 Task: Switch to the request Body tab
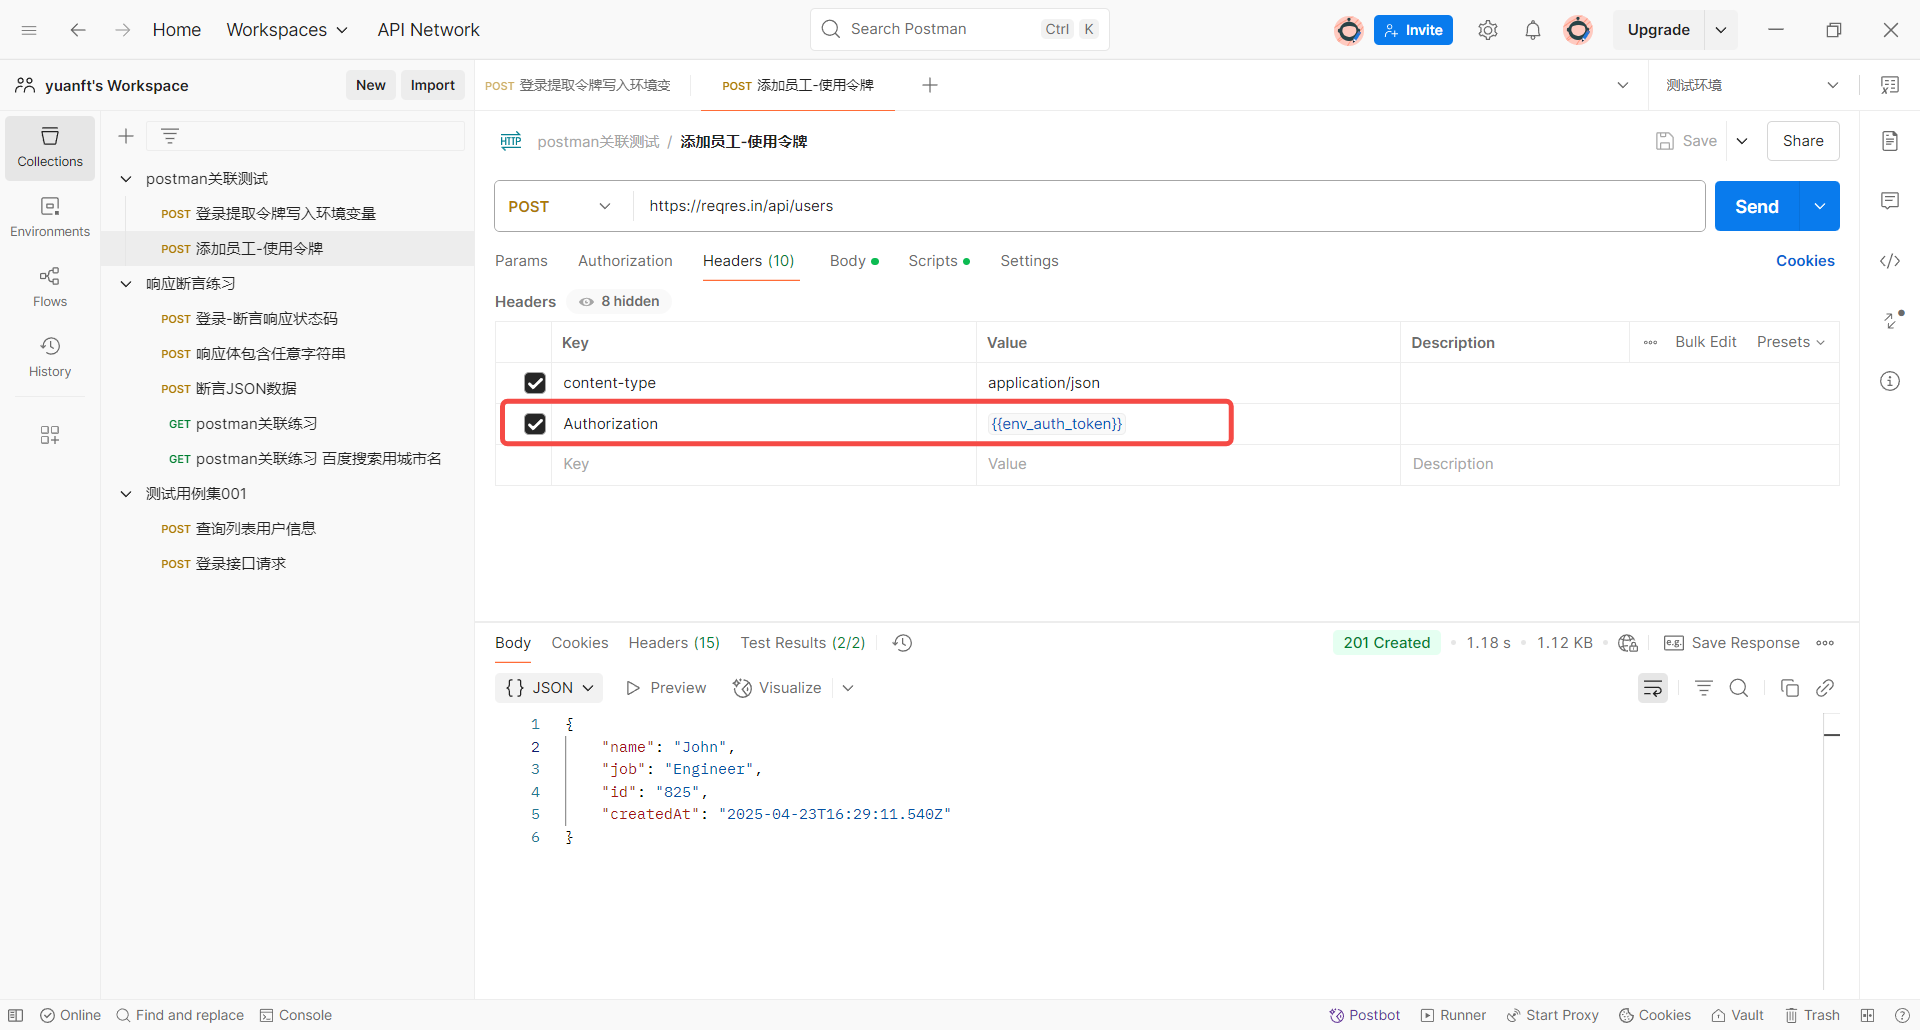854,261
